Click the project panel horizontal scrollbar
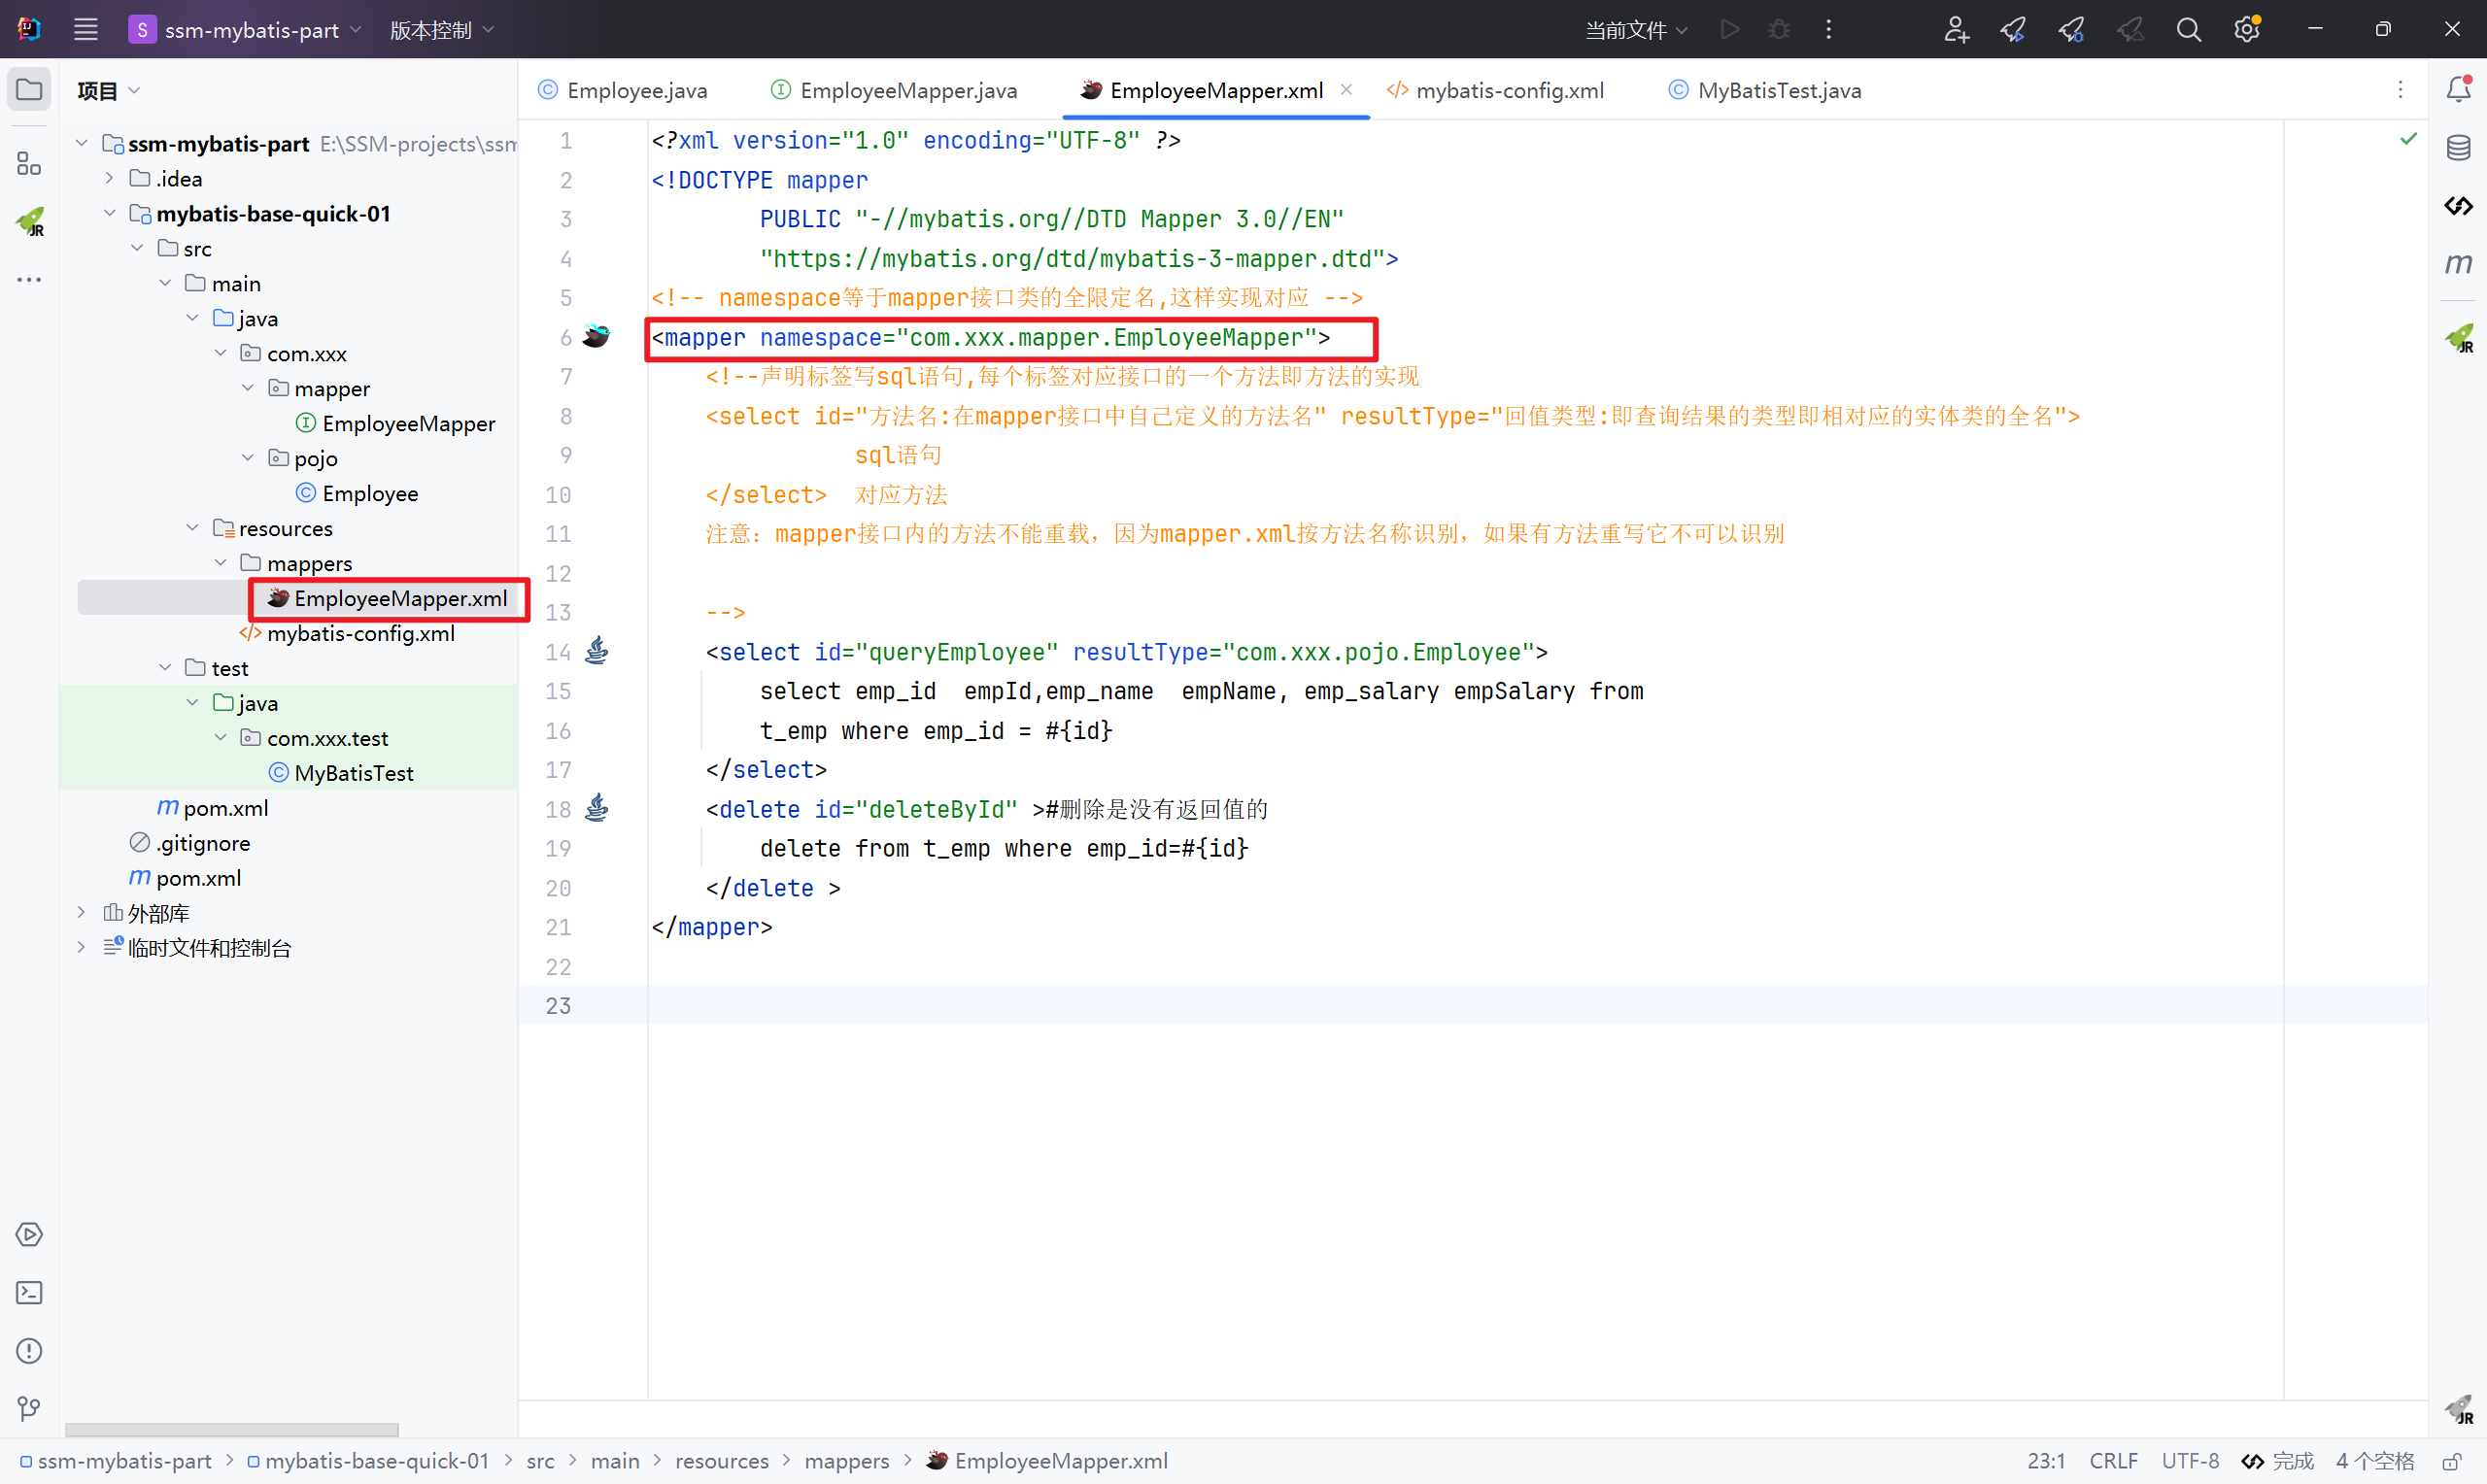 232,1429
